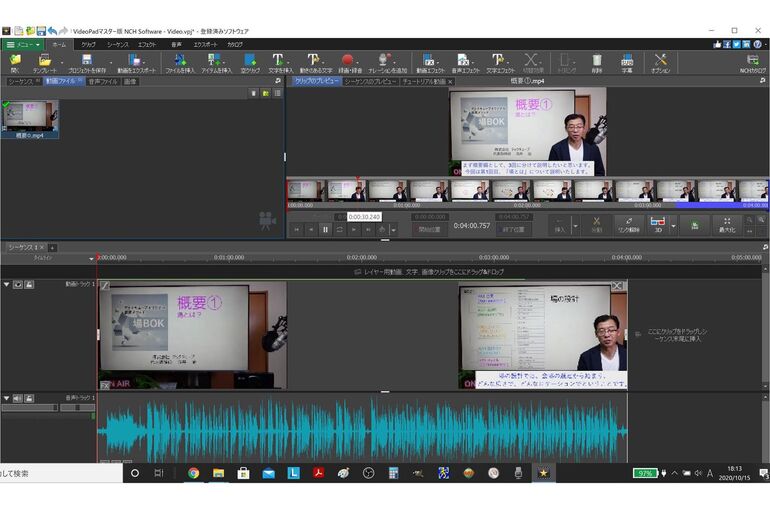Viewport: 770px width, 510px height.
Task: Open the 画像 images bin tab
Action: (x=130, y=81)
